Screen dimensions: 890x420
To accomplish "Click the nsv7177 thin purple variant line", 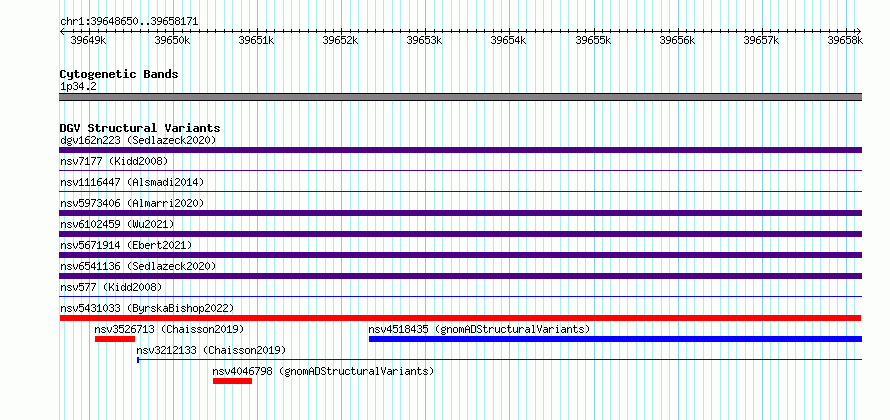I will click(x=460, y=171).
